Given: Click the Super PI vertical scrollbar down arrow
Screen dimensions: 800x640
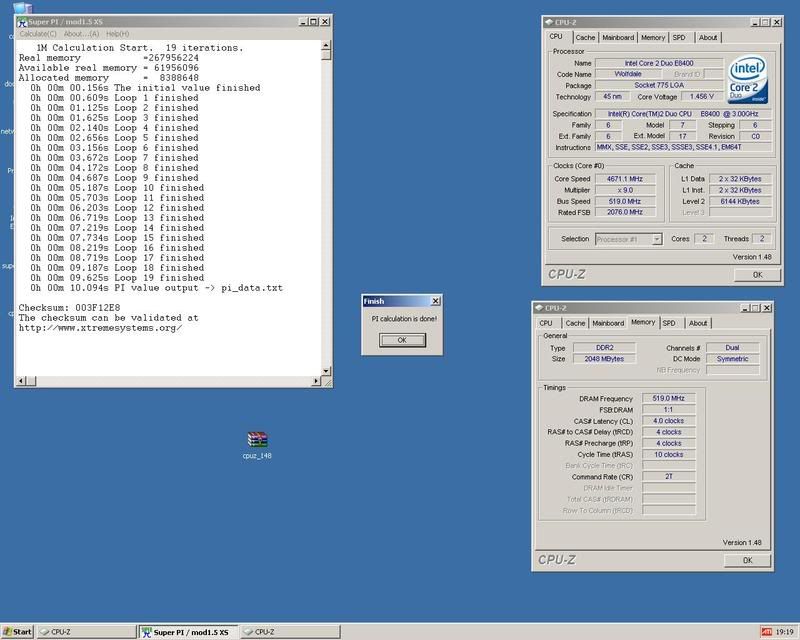Looking at the screenshot, I should (x=326, y=371).
